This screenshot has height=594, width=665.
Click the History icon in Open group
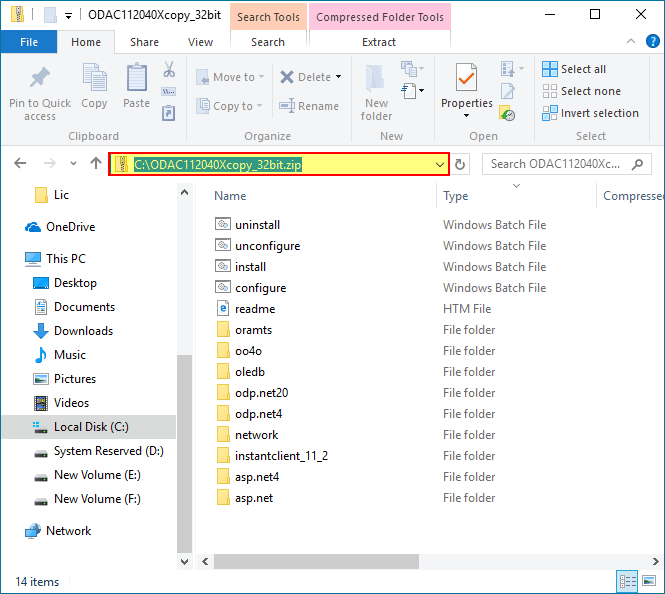507,113
